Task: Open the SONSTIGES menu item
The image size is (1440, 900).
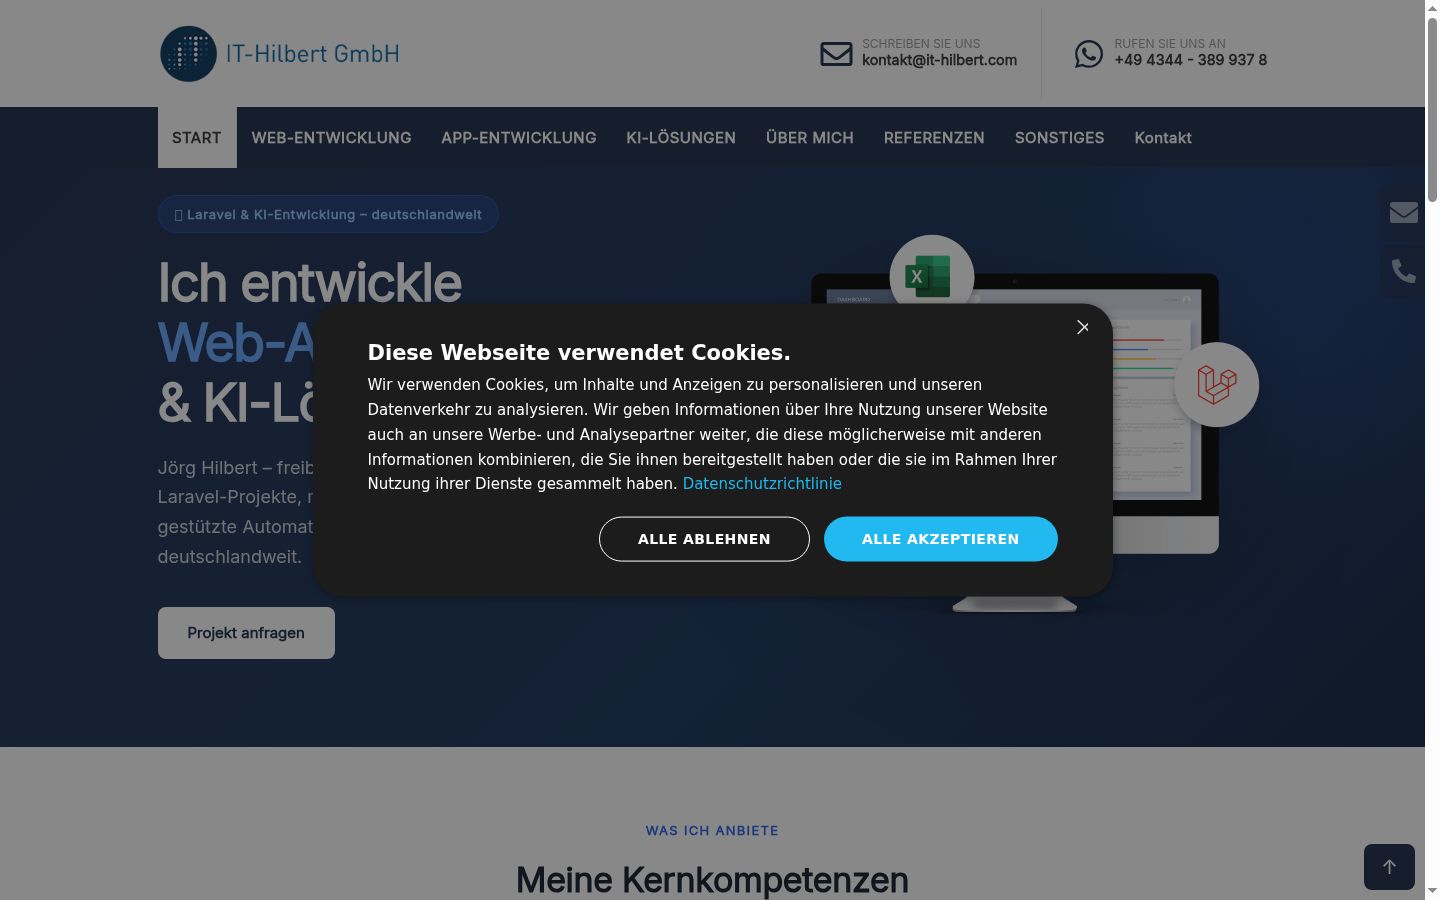Action: click(x=1059, y=138)
